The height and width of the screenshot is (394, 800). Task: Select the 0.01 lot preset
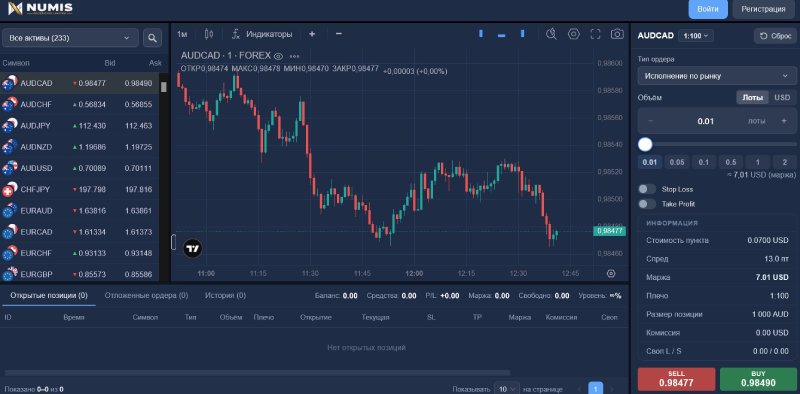[649, 162]
